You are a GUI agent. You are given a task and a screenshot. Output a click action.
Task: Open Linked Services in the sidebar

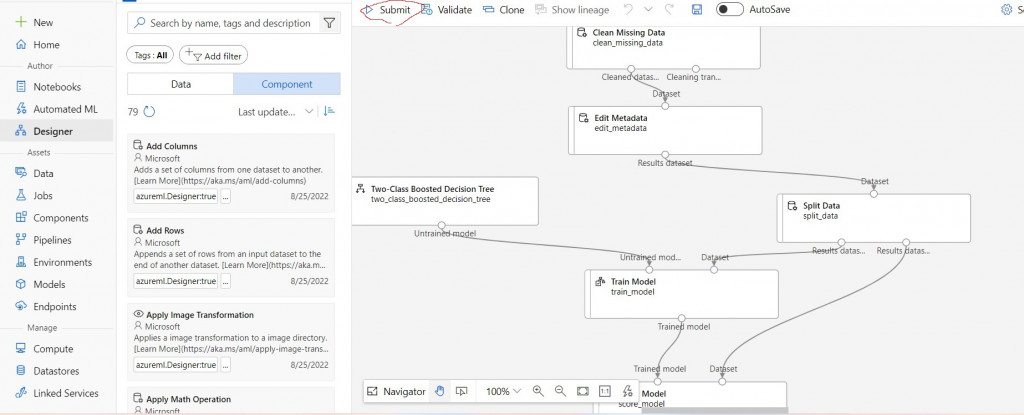click(57, 393)
